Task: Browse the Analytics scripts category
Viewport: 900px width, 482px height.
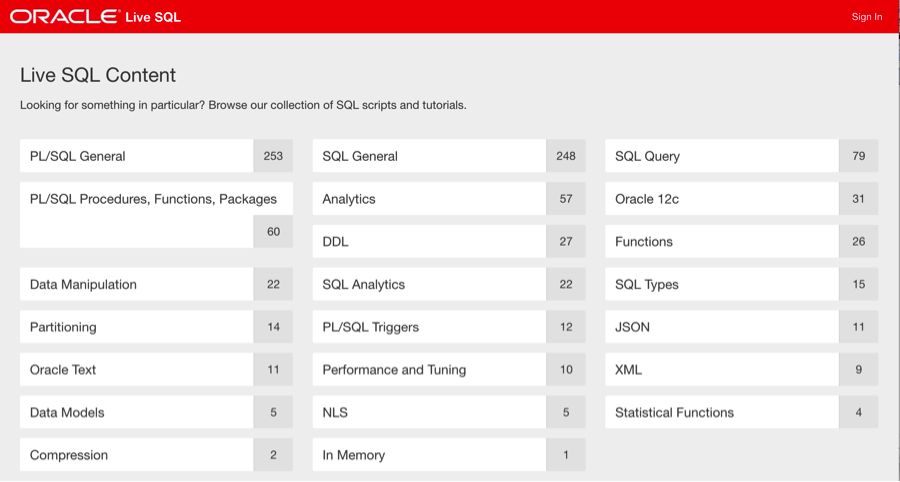Action: click(429, 199)
